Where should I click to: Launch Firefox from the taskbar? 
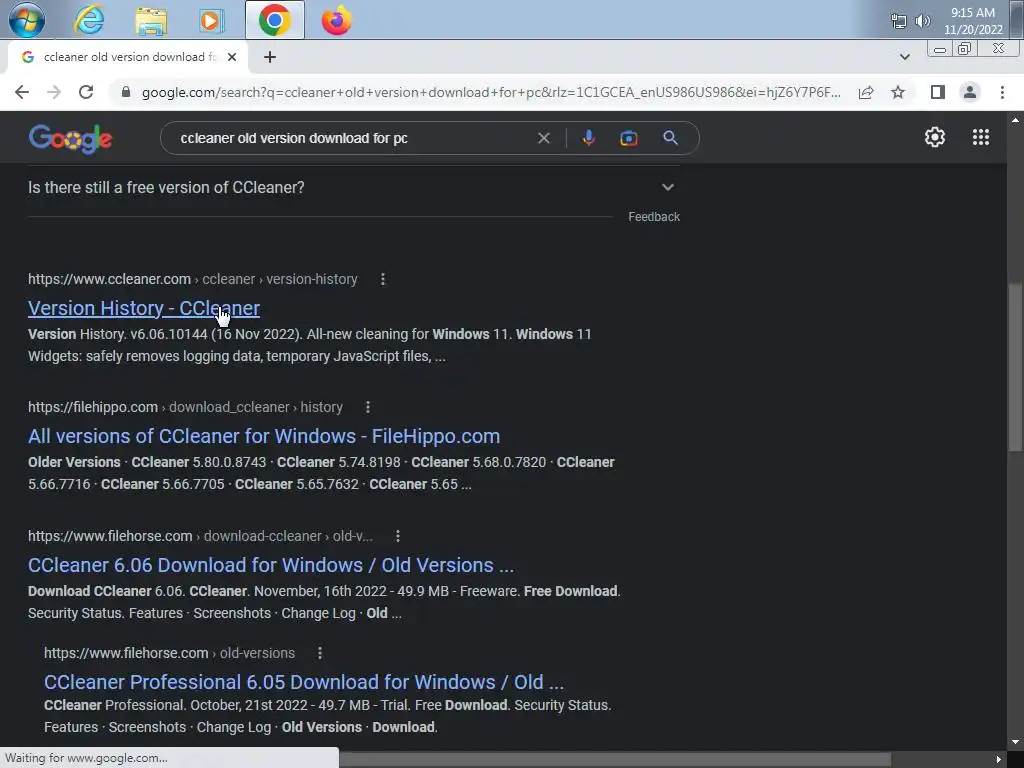336,20
